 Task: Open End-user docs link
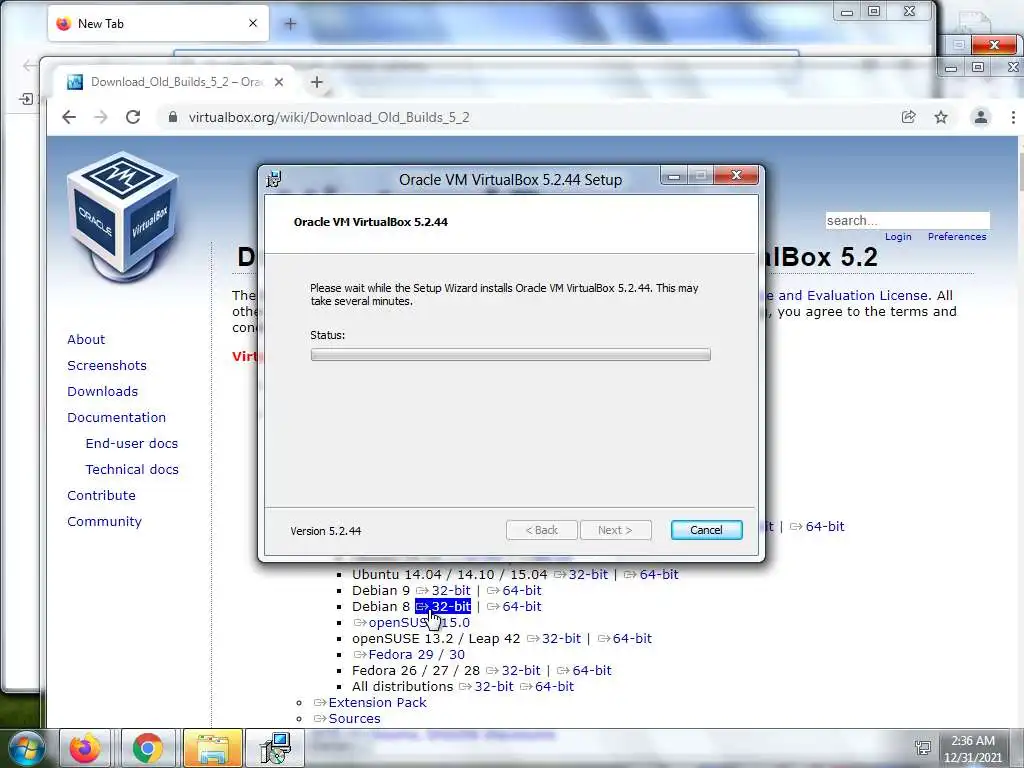[x=131, y=443]
